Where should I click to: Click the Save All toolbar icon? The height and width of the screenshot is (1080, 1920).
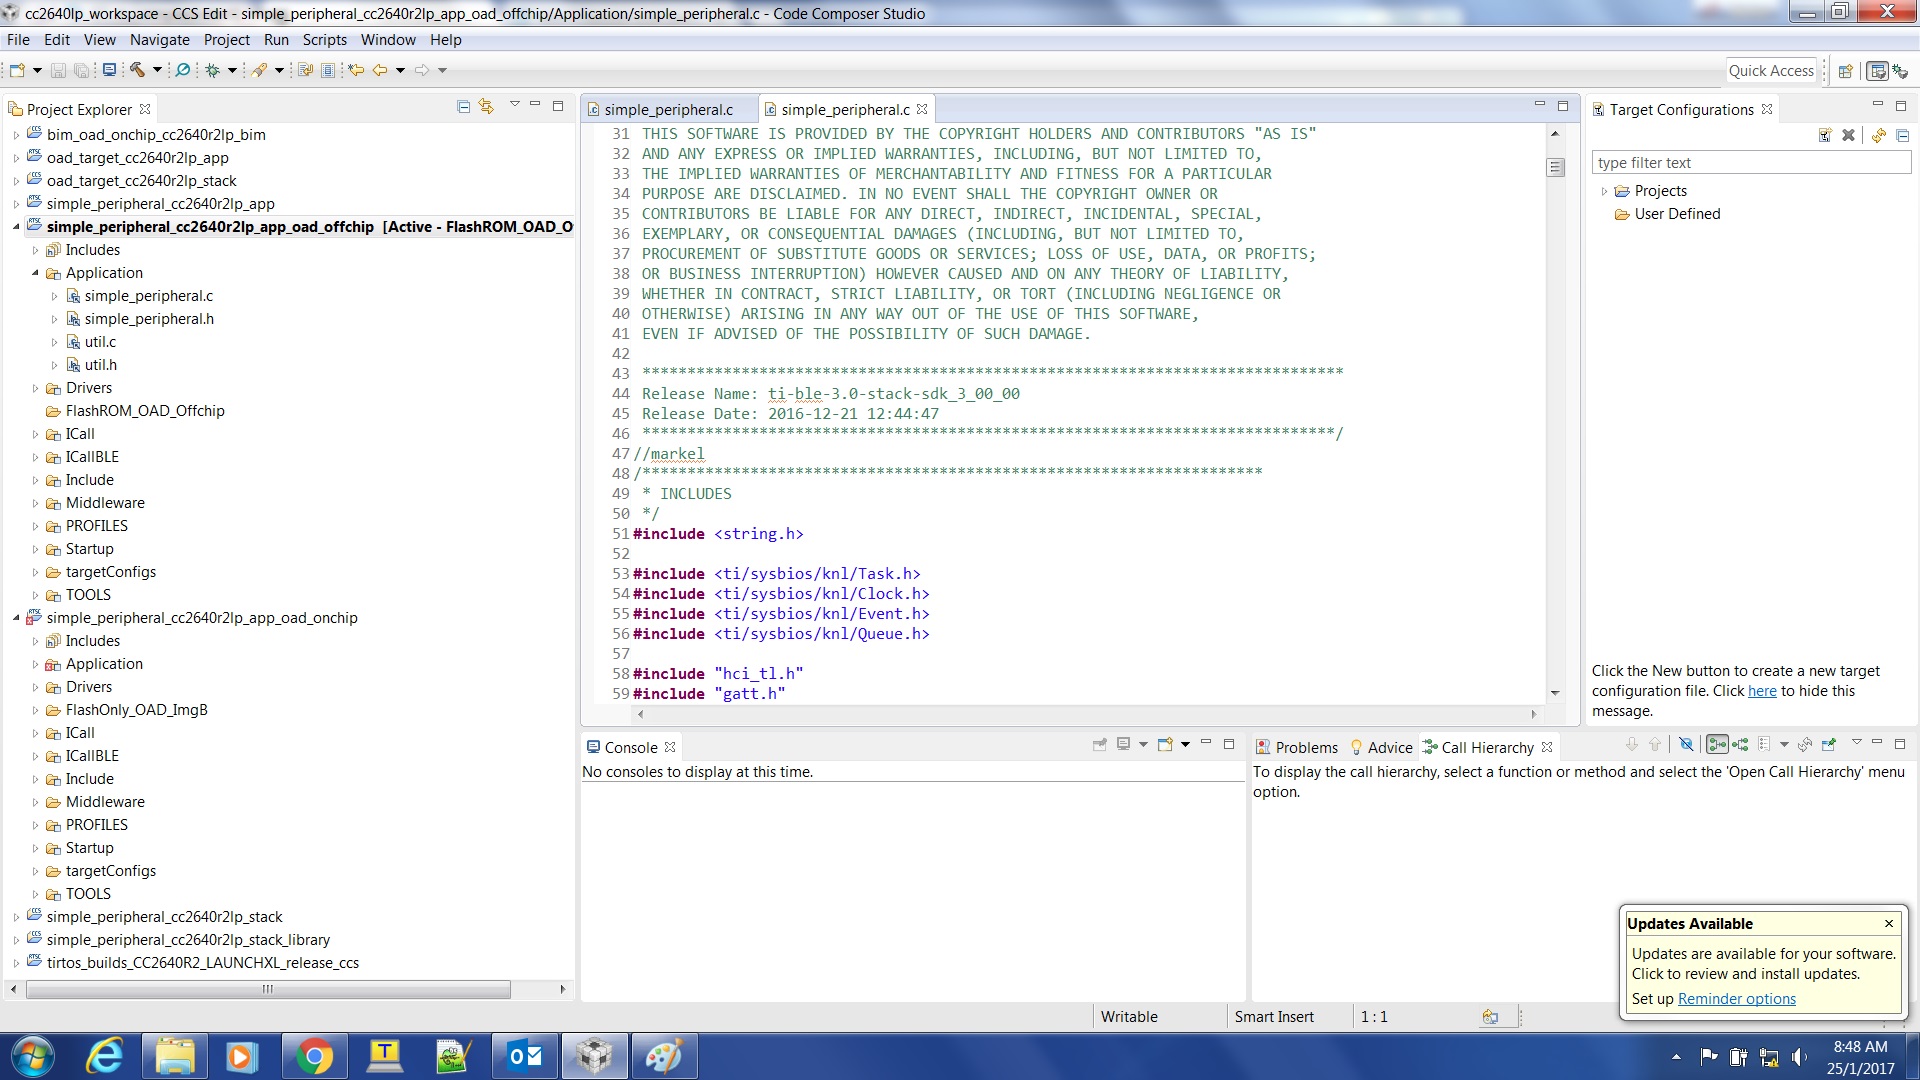point(80,70)
